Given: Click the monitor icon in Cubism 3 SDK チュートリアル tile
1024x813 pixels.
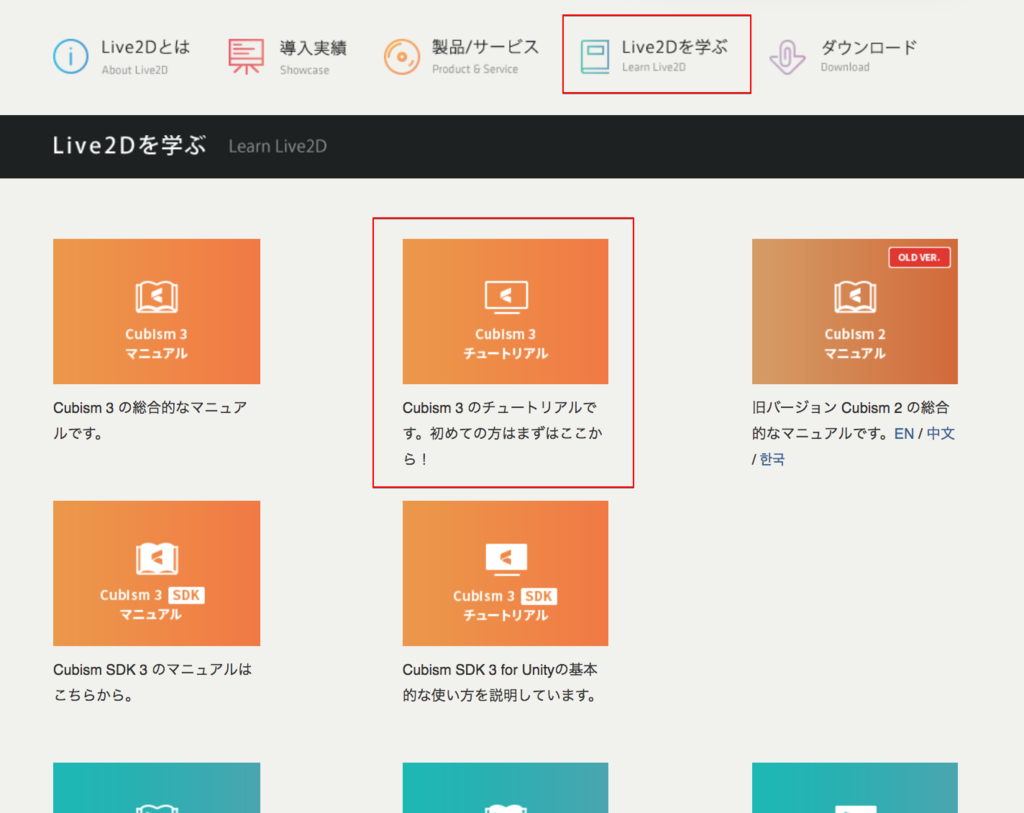Looking at the screenshot, I should (x=506, y=559).
